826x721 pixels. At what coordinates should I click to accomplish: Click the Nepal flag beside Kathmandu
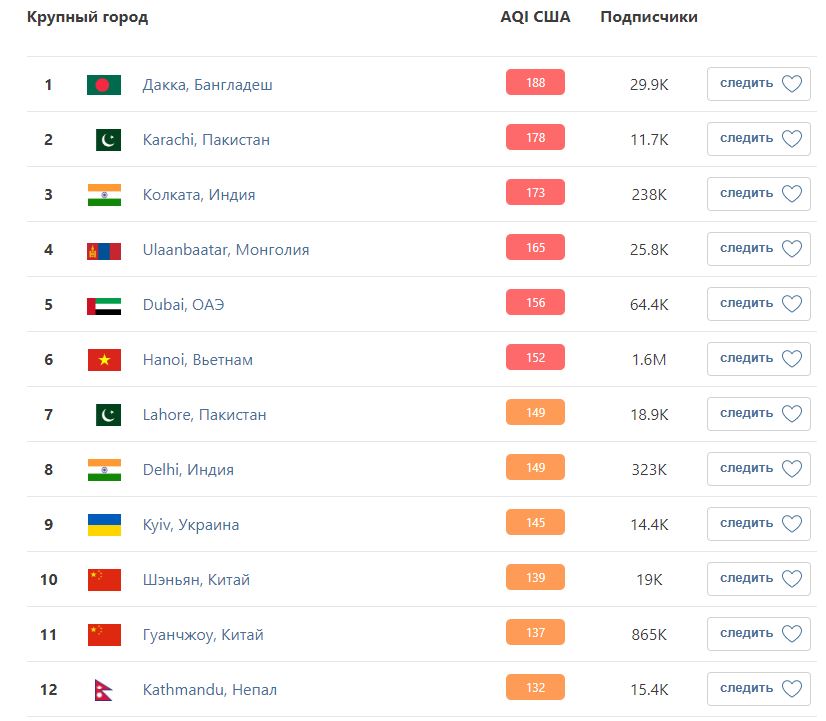point(104,690)
